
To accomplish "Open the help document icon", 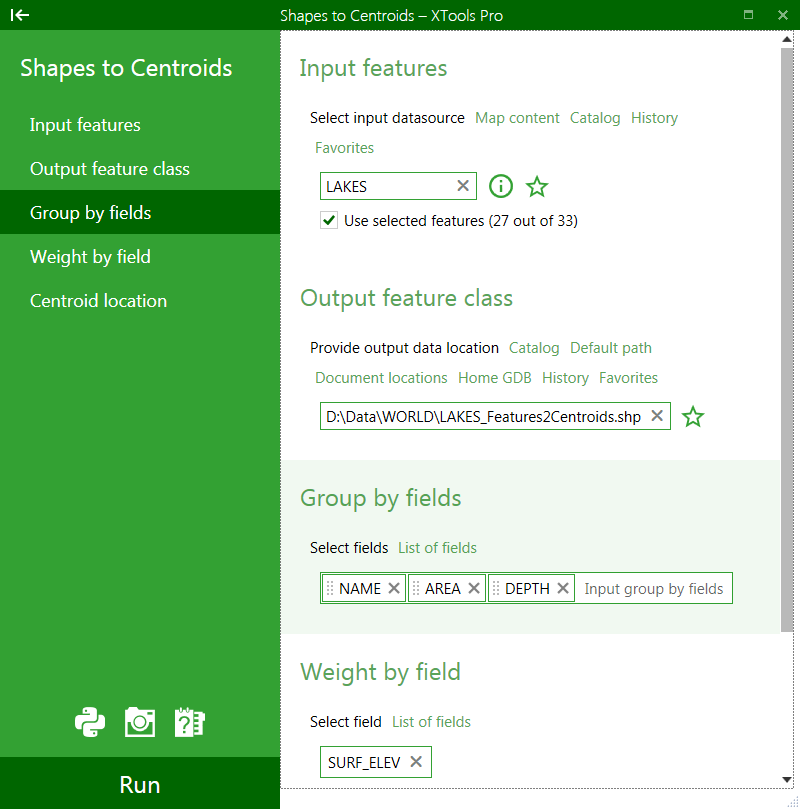I will pos(189,722).
